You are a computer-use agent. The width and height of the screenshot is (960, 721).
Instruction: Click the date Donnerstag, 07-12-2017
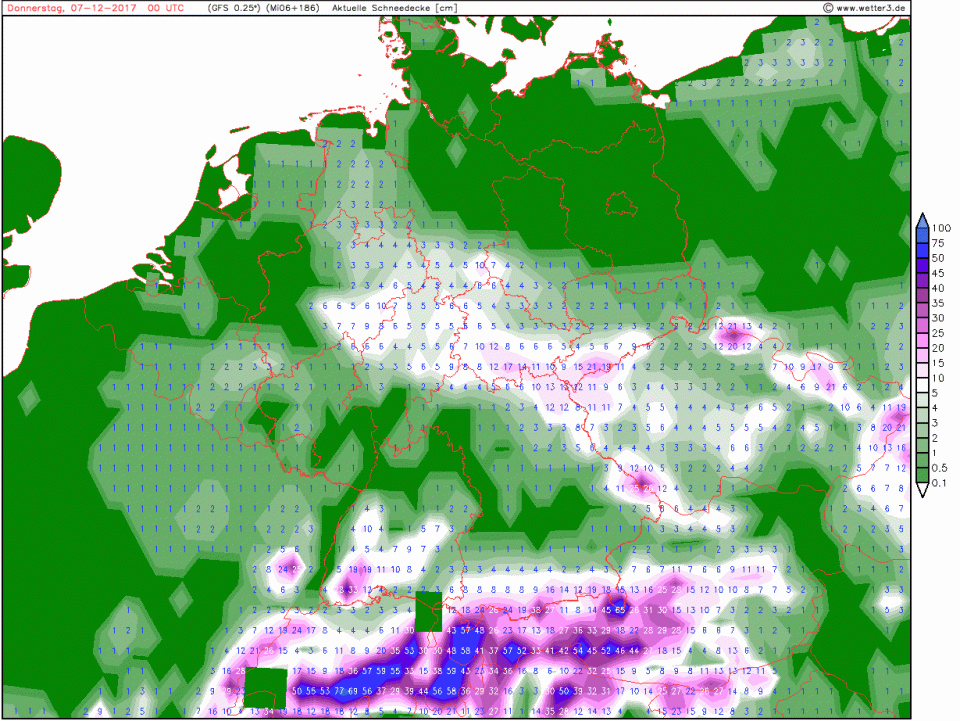point(68,8)
